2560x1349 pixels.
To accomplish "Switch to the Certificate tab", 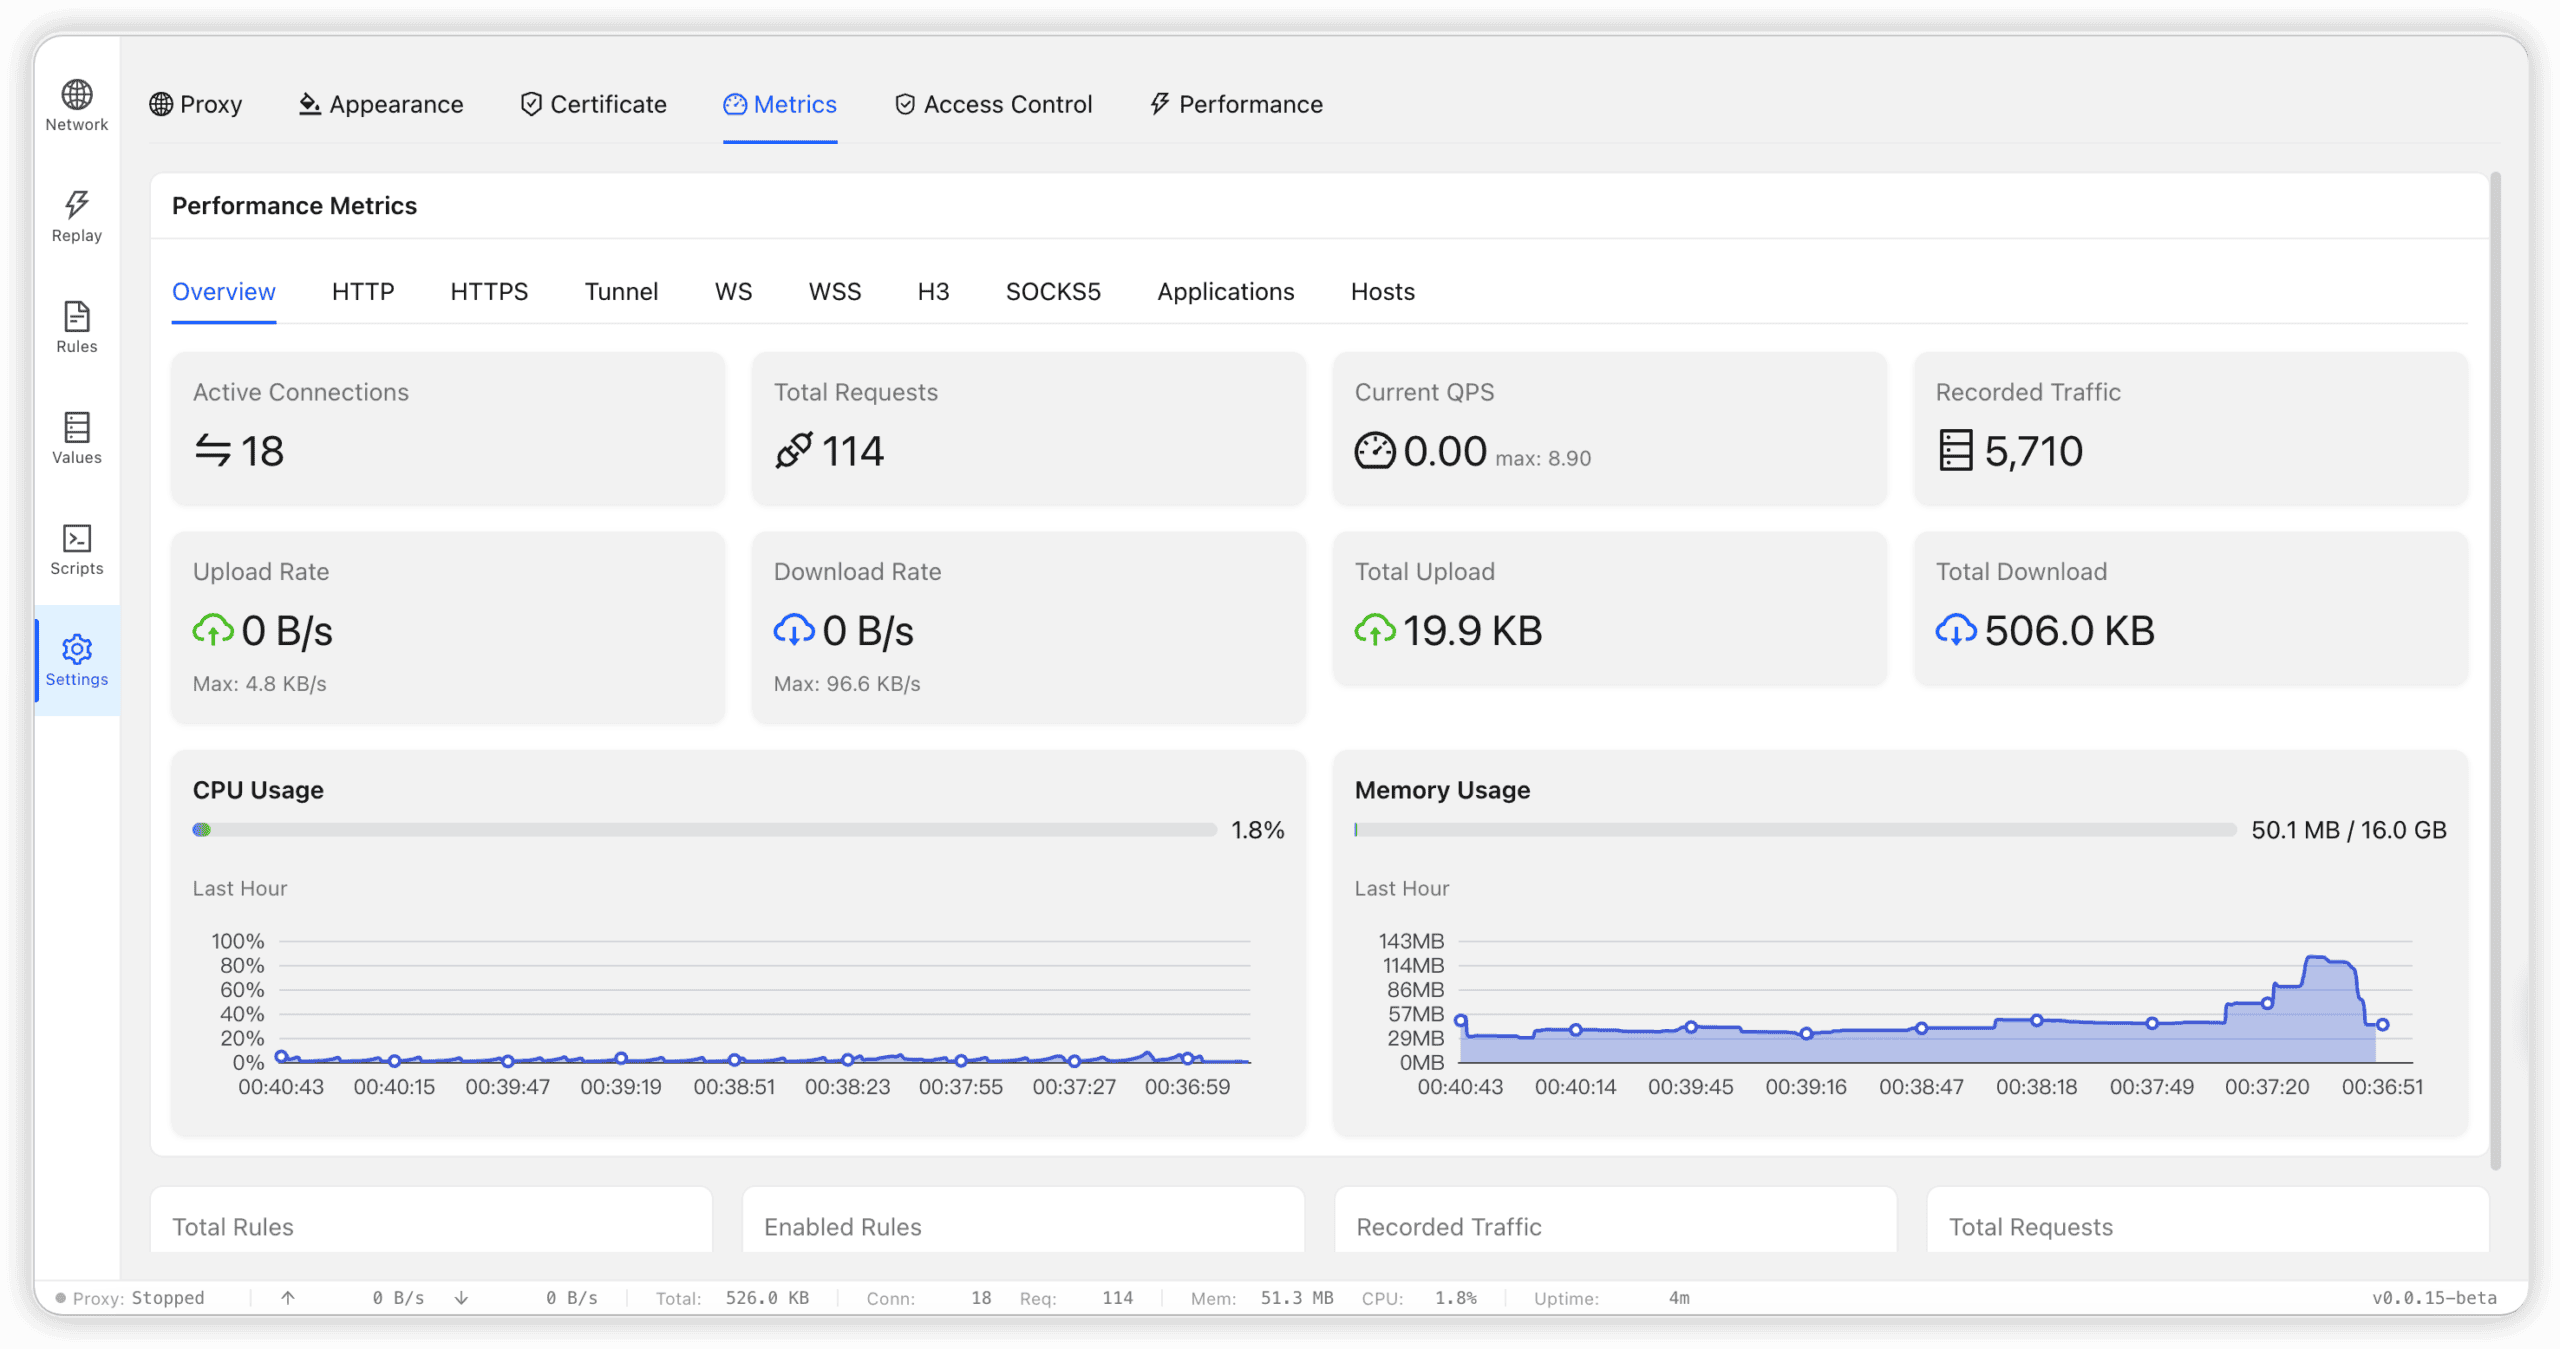I will 594,104.
